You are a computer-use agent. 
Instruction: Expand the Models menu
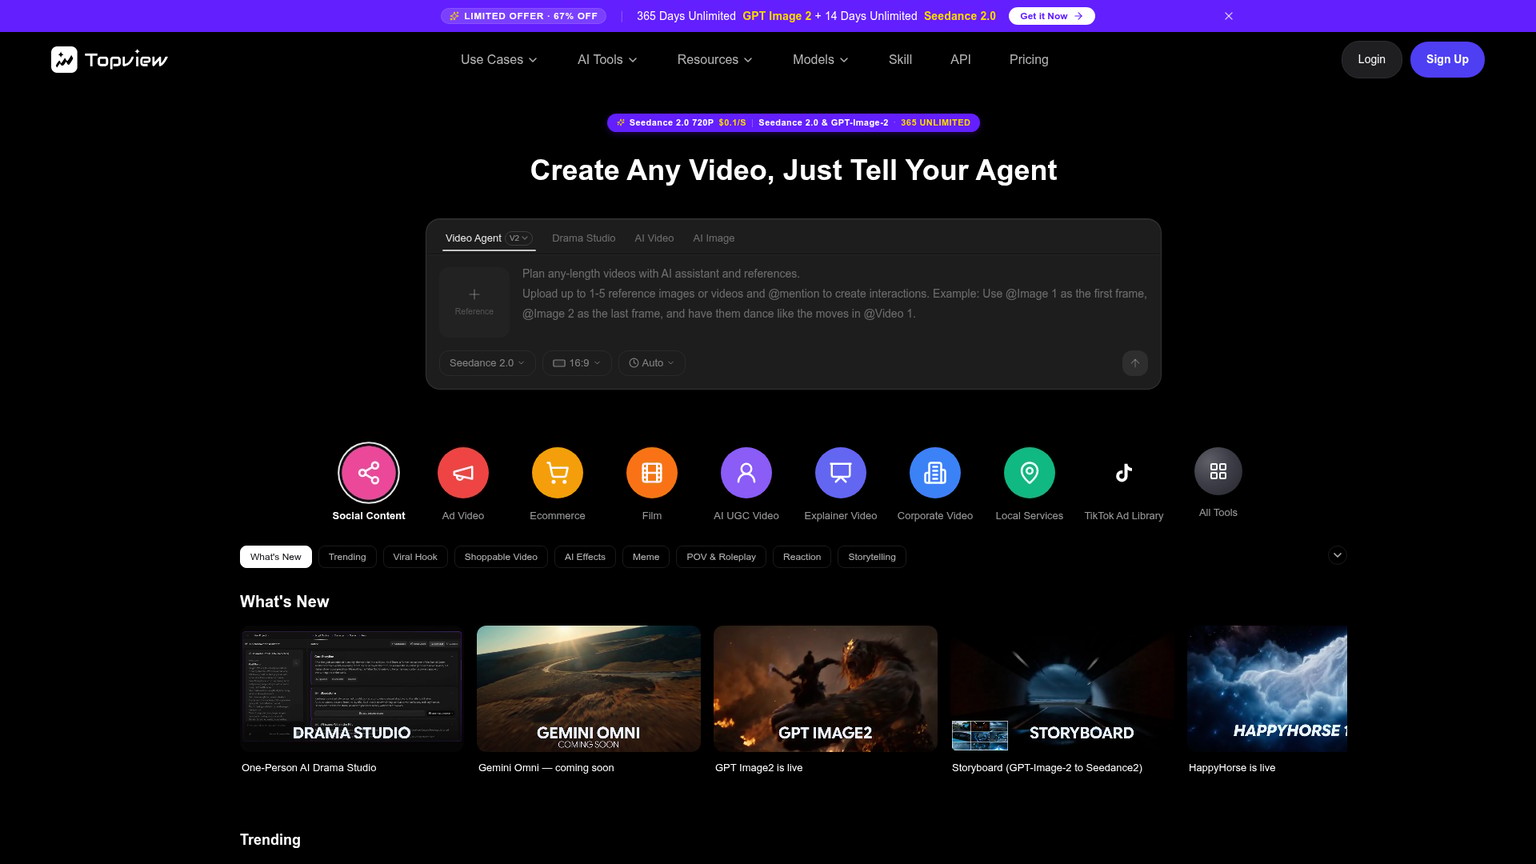tap(821, 60)
